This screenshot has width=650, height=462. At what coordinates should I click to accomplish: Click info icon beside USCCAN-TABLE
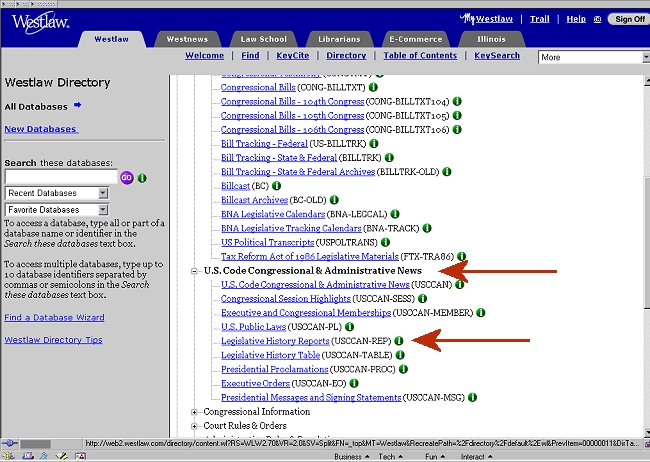point(400,355)
